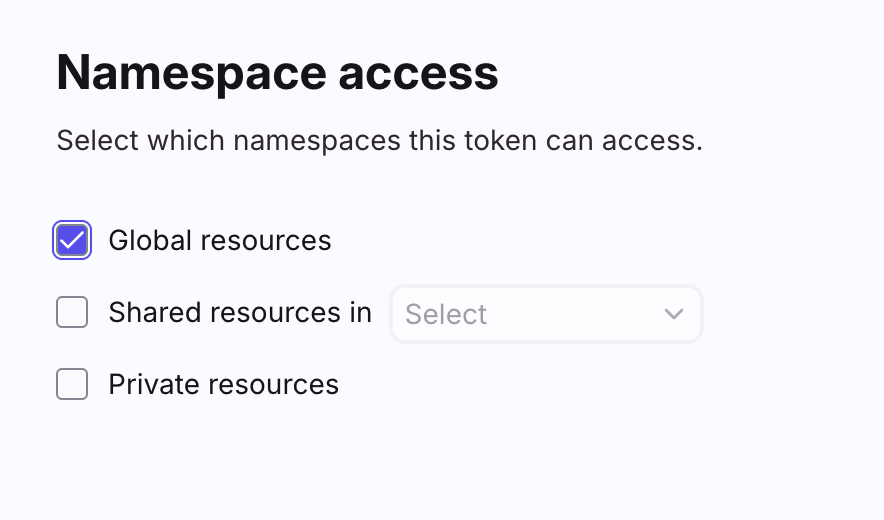Click the 'Select' placeholder text
This screenshot has width=884, height=520.
(446, 314)
